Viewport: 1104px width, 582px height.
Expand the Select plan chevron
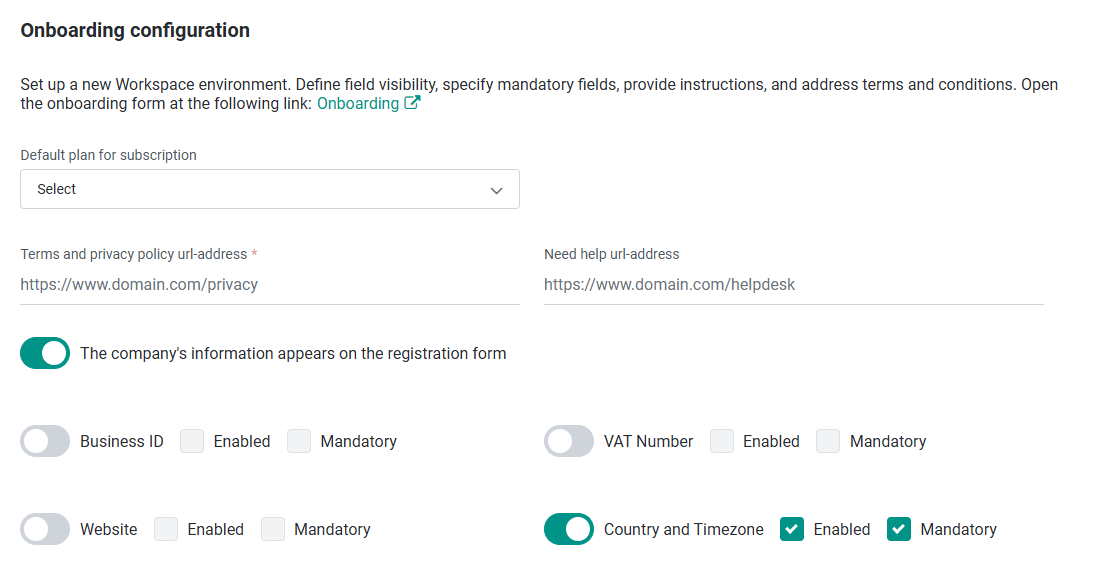496,189
